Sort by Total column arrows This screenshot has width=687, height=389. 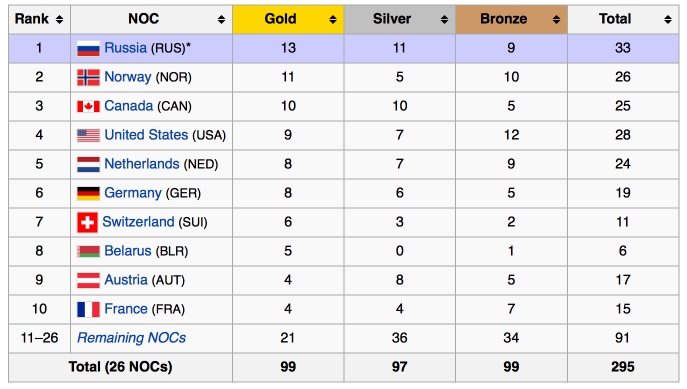668,19
